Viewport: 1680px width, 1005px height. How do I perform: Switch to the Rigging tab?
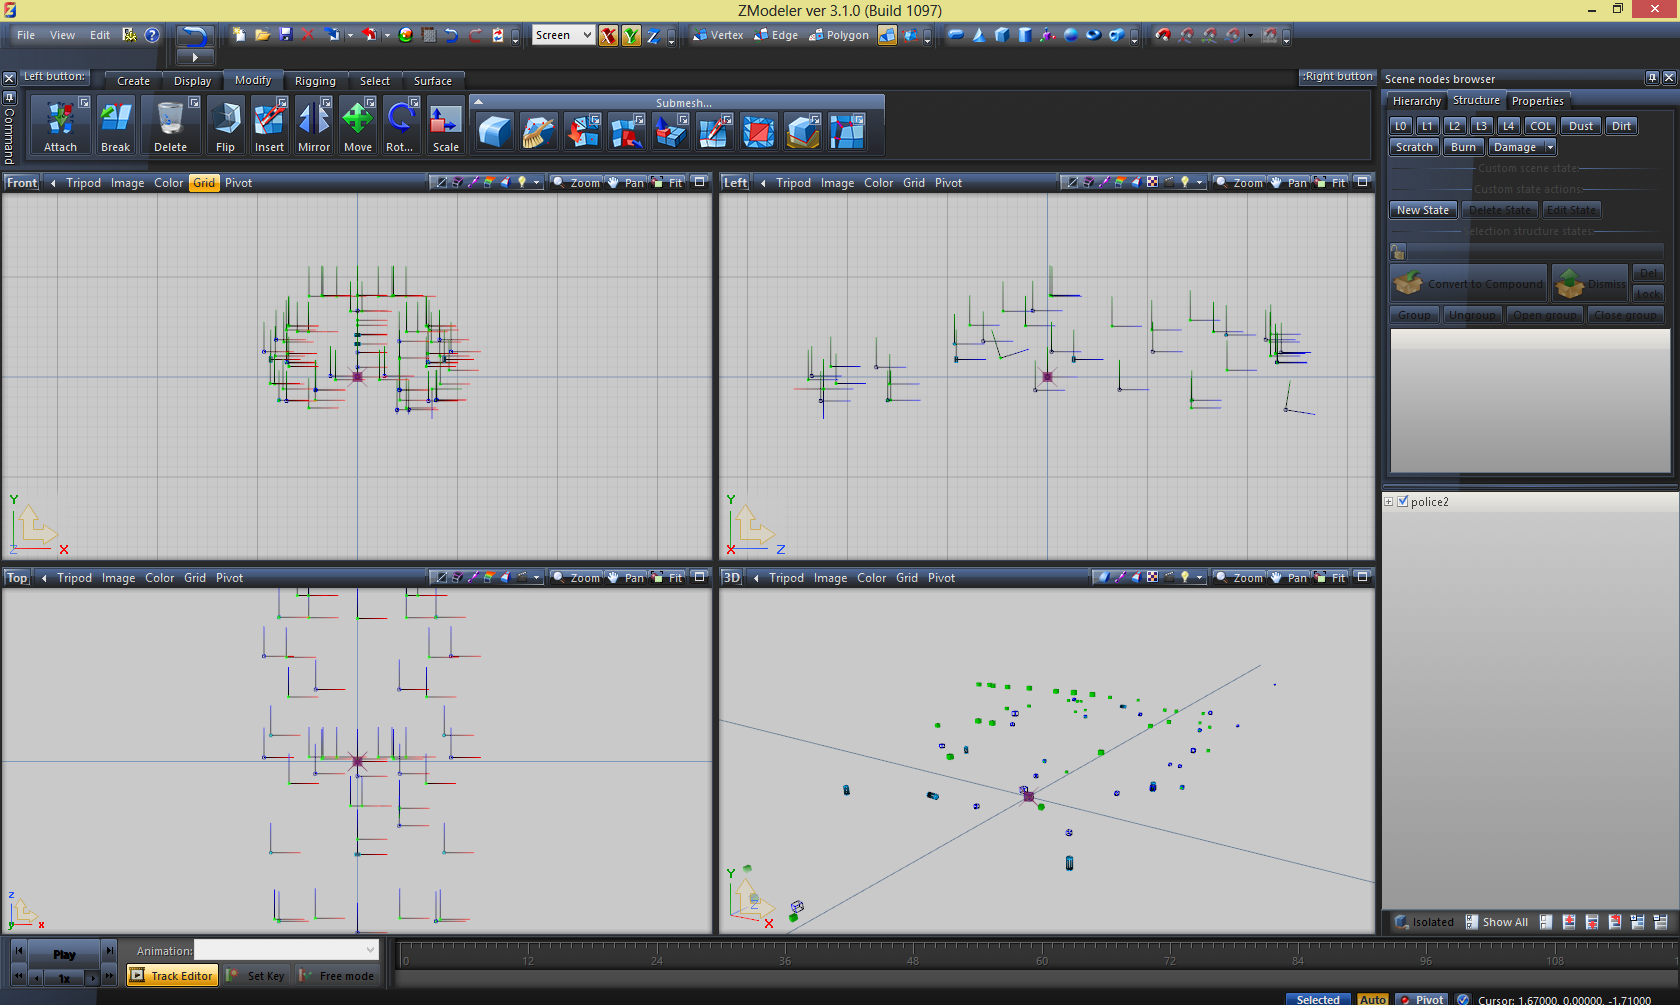[x=315, y=81]
